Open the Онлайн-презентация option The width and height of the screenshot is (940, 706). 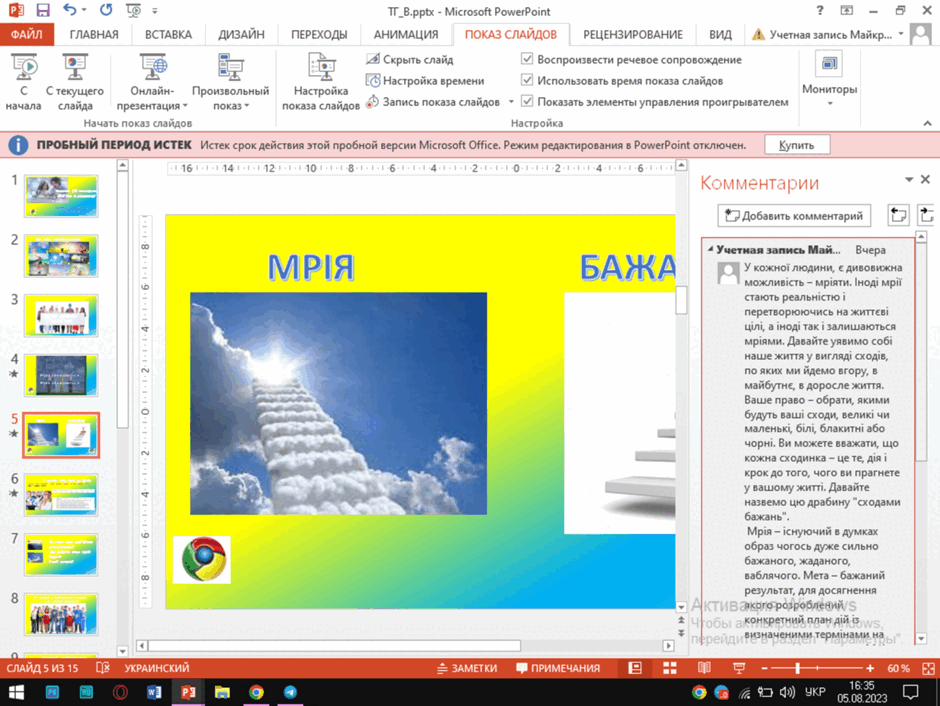click(x=152, y=82)
